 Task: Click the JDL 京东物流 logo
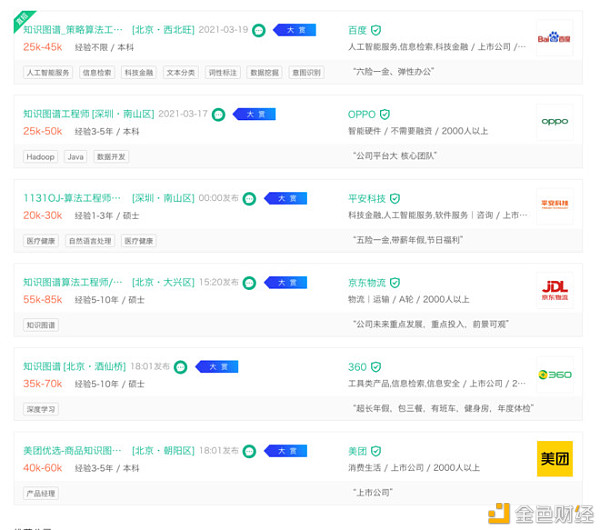click(x=554, y=291)
